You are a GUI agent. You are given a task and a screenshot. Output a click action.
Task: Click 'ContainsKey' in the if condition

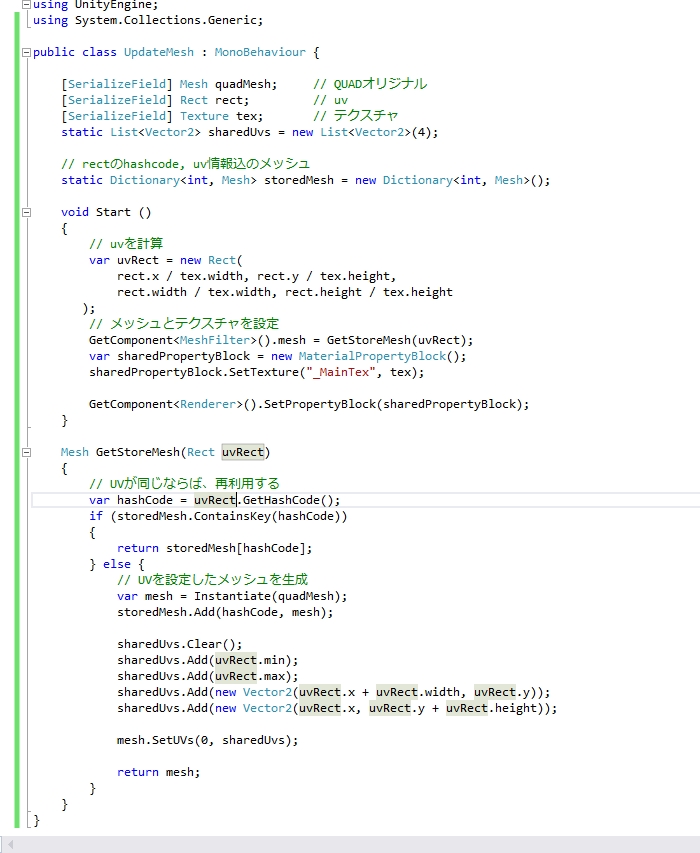tap(232, 516)
